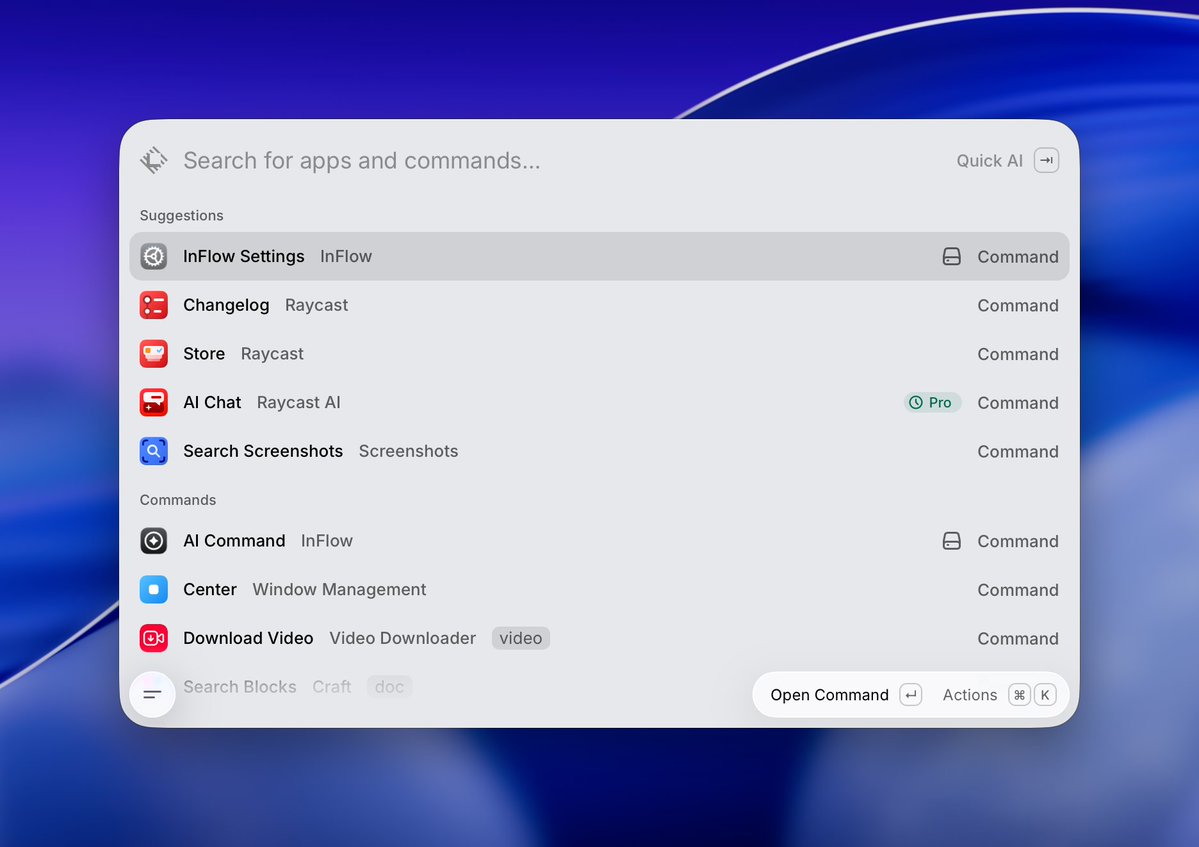Open the Download Video command
This screenshot has height=847, width=1199.
coord(599,638)
